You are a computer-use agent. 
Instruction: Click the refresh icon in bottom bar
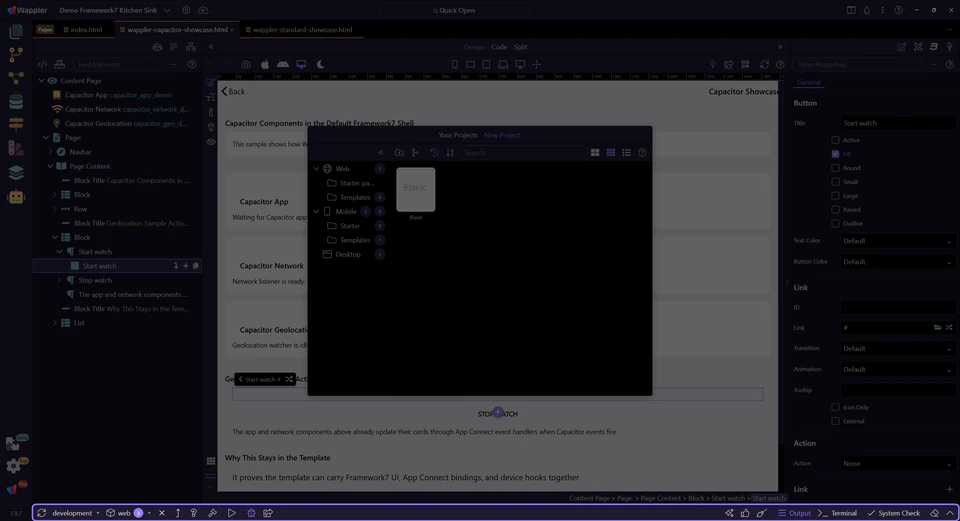(x=42, y=513)
